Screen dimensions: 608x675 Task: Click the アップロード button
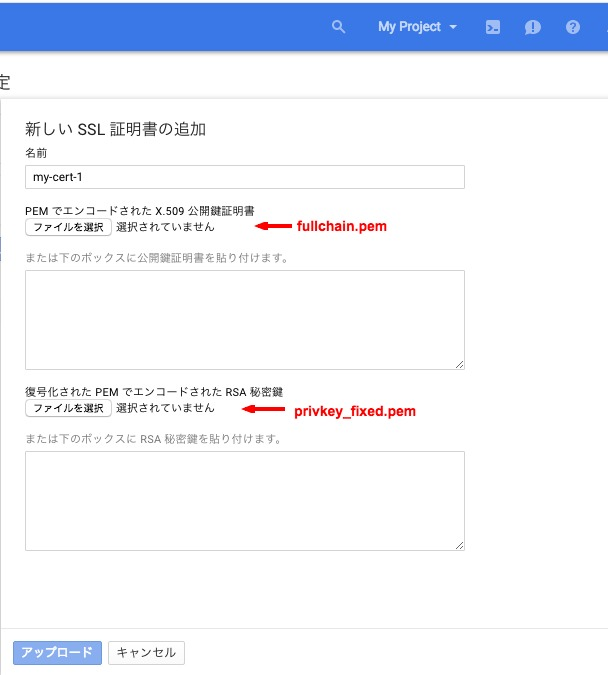point(57,653)
